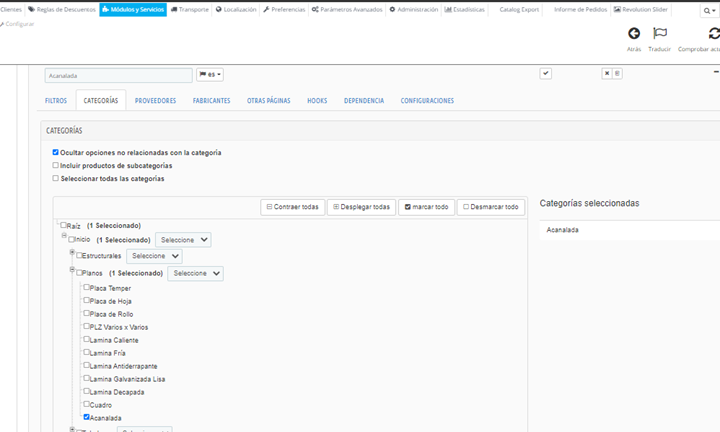Click the Contraer todas button
This screenshot has width=720, height=432.
[x=293, y=207]
